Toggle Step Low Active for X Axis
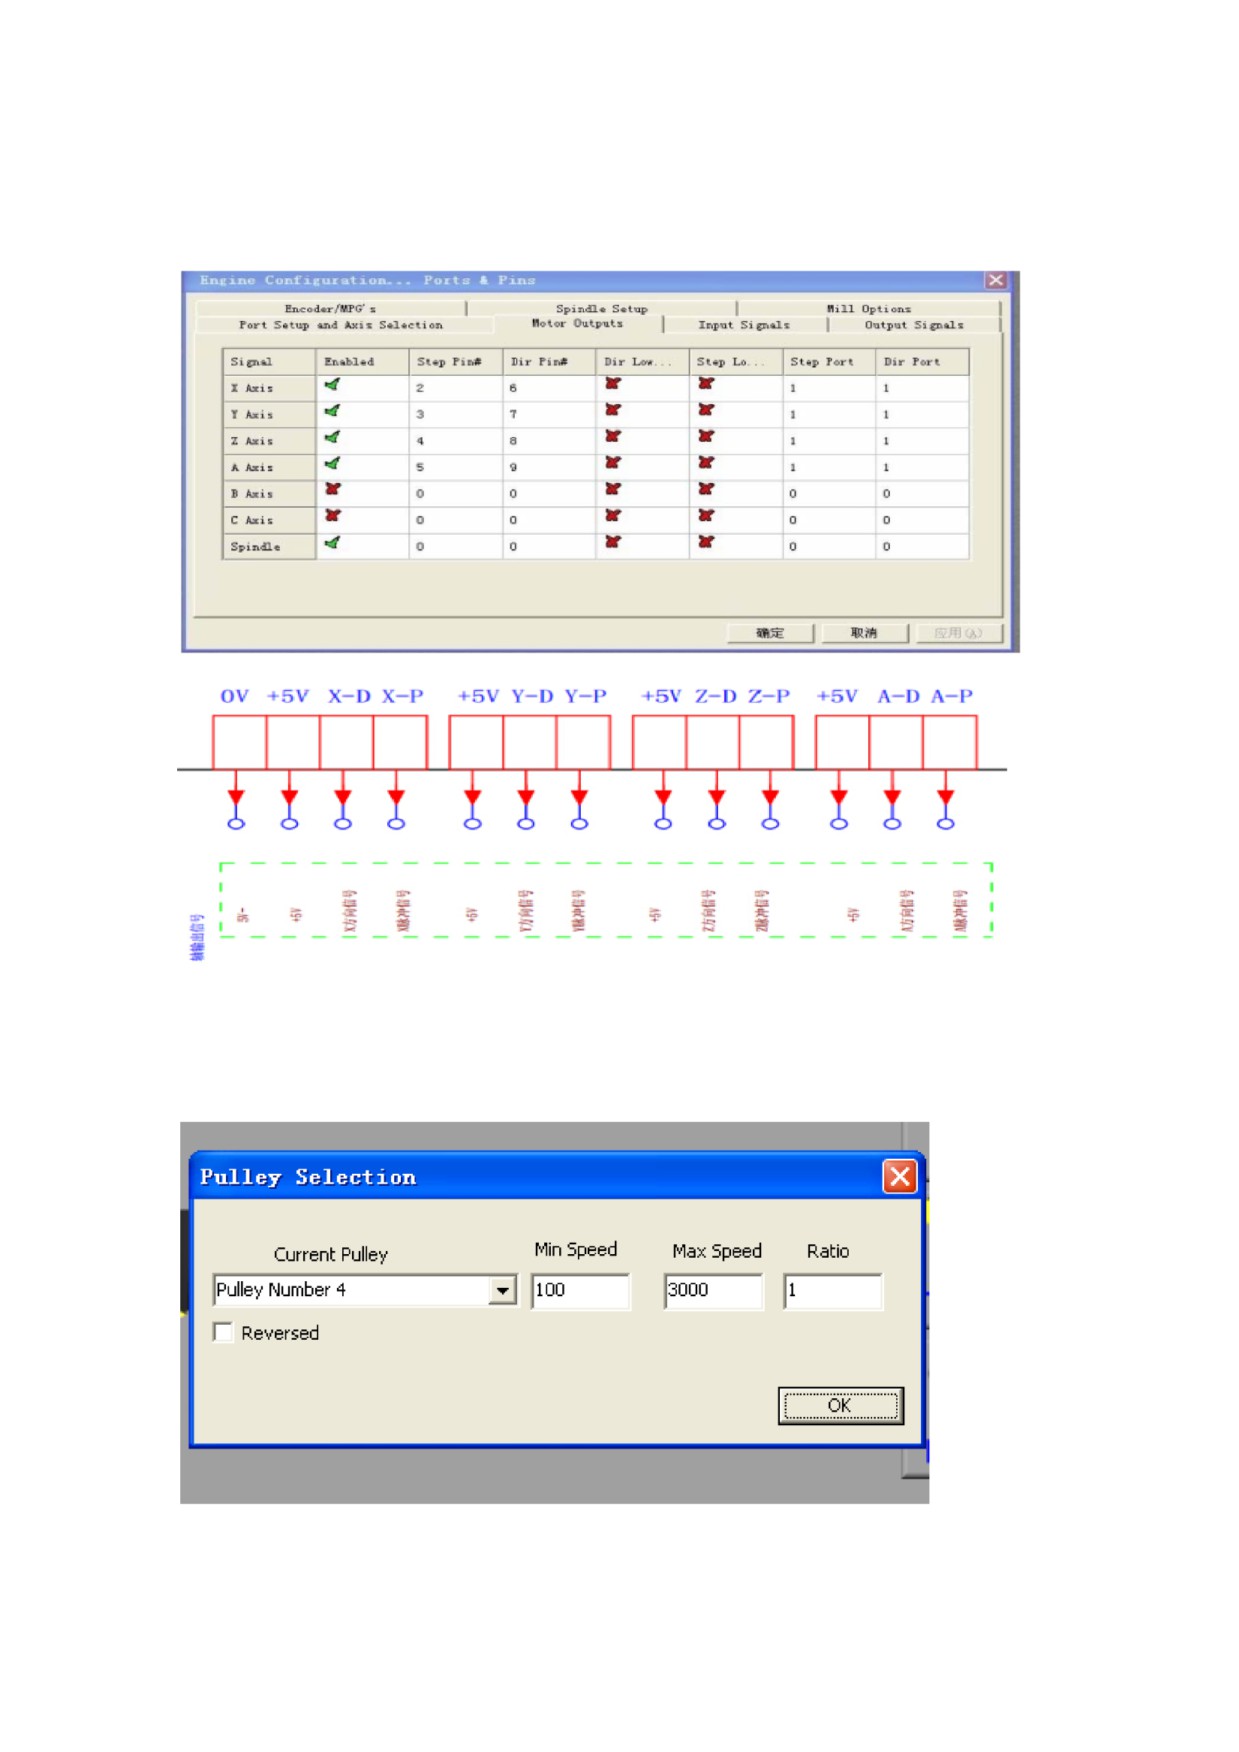 tap(706, 384)
